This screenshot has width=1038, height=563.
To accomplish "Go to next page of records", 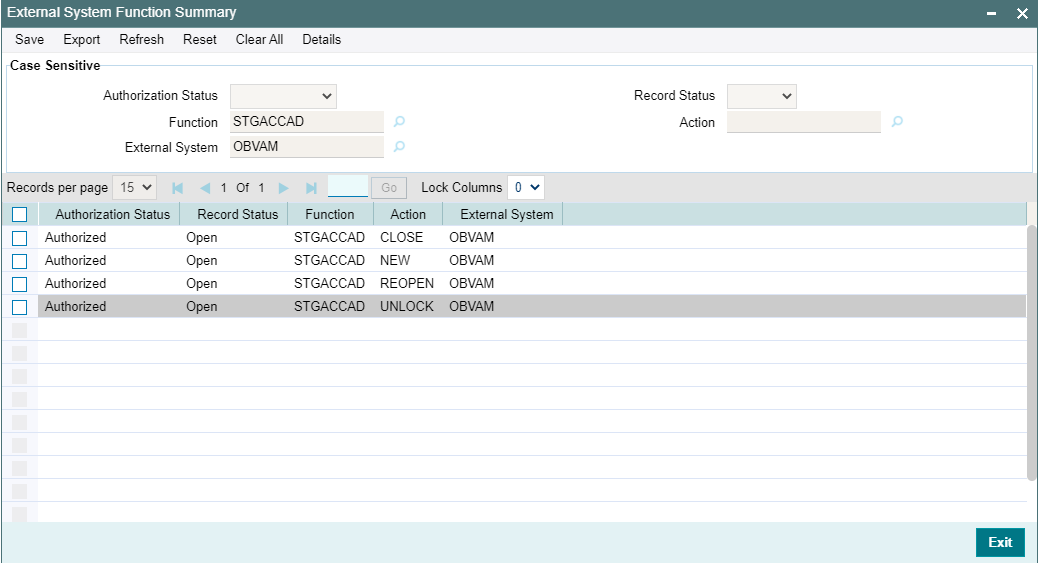I will [x=283, y=188].
